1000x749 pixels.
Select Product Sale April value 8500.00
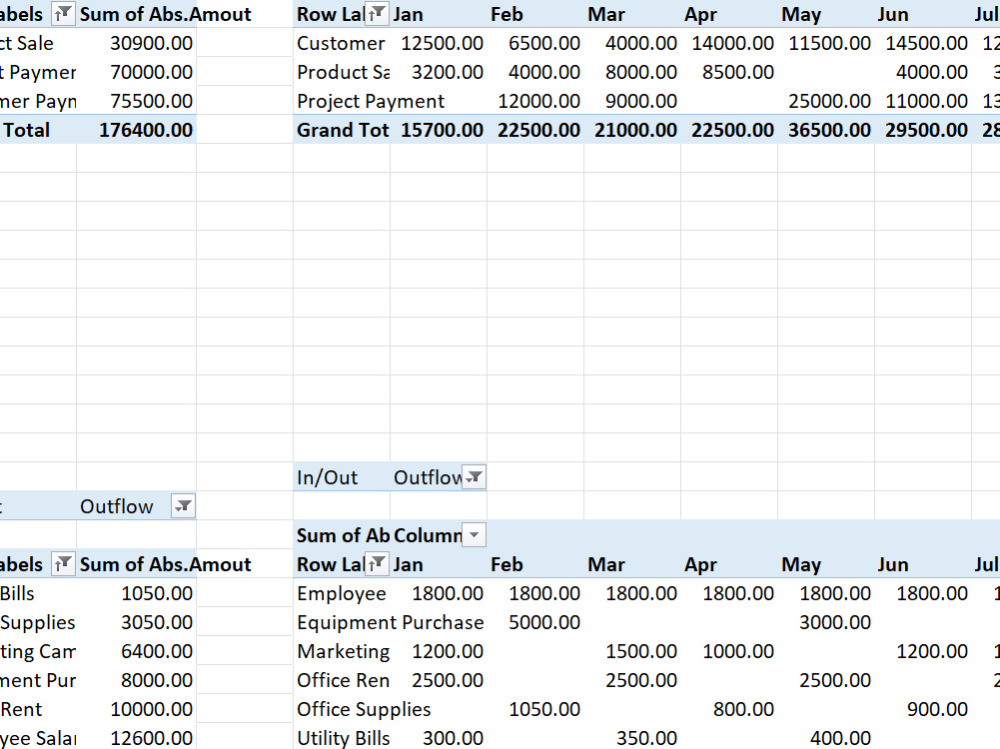coord(730,72)
